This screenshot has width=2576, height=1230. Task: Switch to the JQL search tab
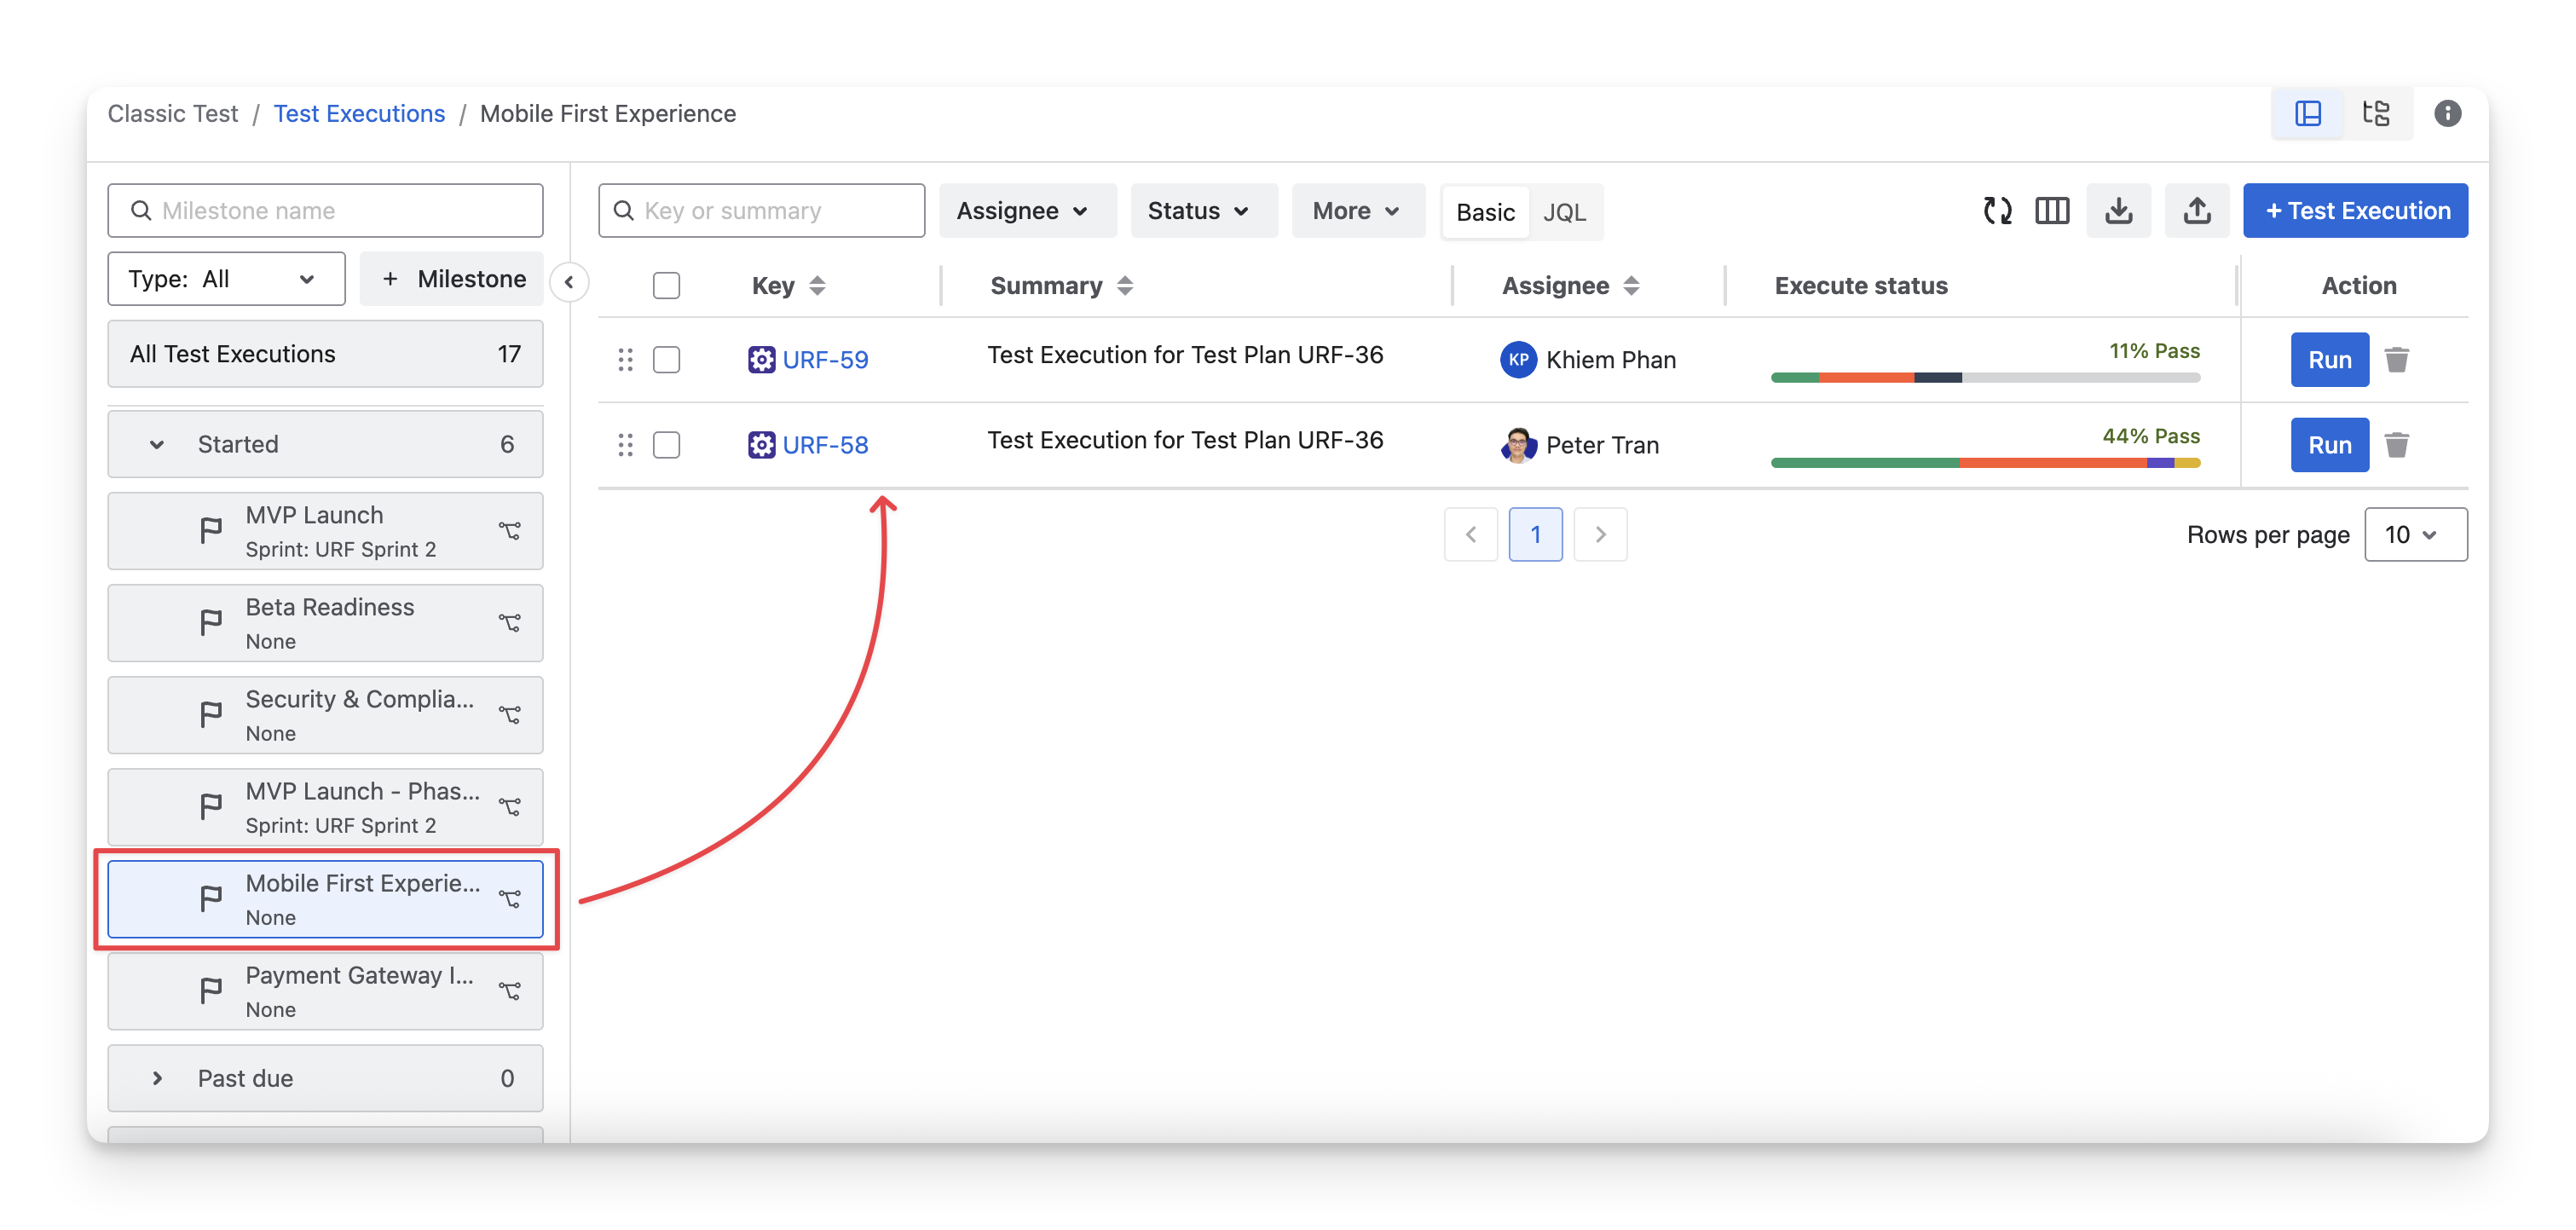pyautogui.click(x=1564, y=212)
